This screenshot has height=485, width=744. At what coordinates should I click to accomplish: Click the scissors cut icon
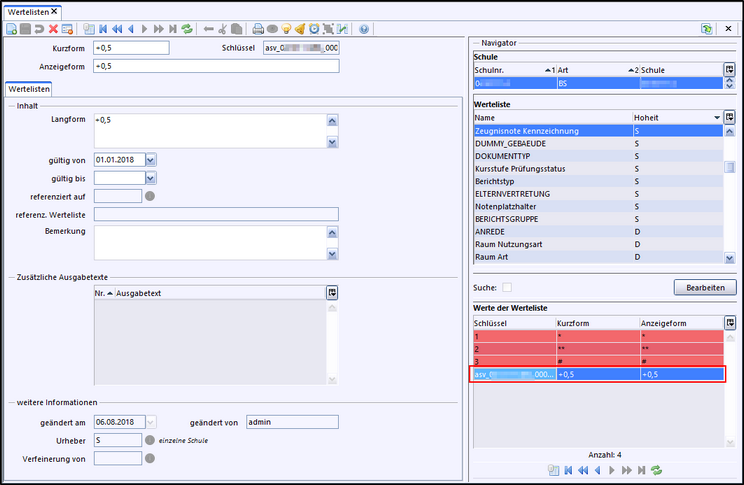coord(223,29)
